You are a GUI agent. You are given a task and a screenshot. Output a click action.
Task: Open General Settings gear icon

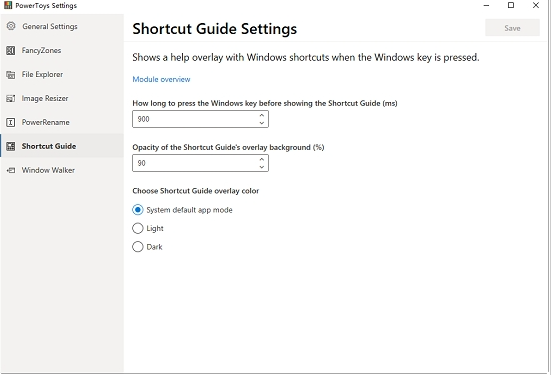(11, 26)
